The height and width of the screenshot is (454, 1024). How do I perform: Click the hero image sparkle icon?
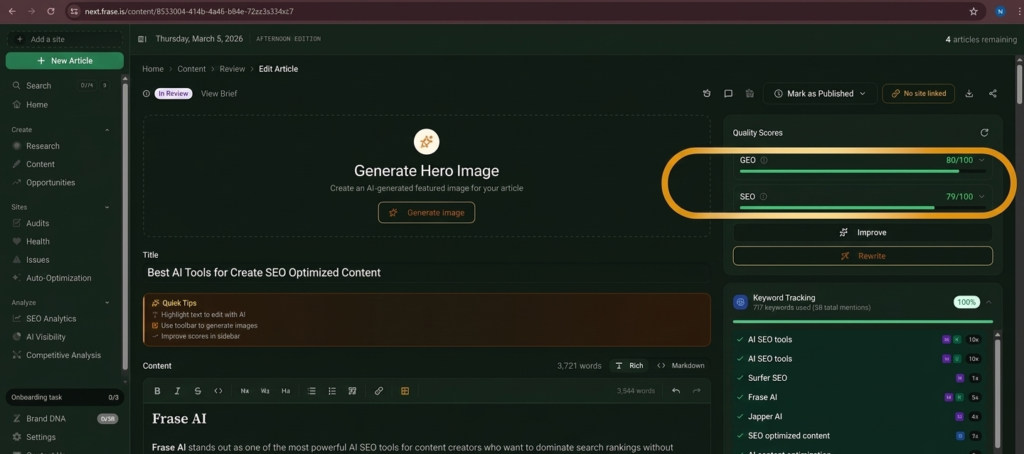(426, 142)
